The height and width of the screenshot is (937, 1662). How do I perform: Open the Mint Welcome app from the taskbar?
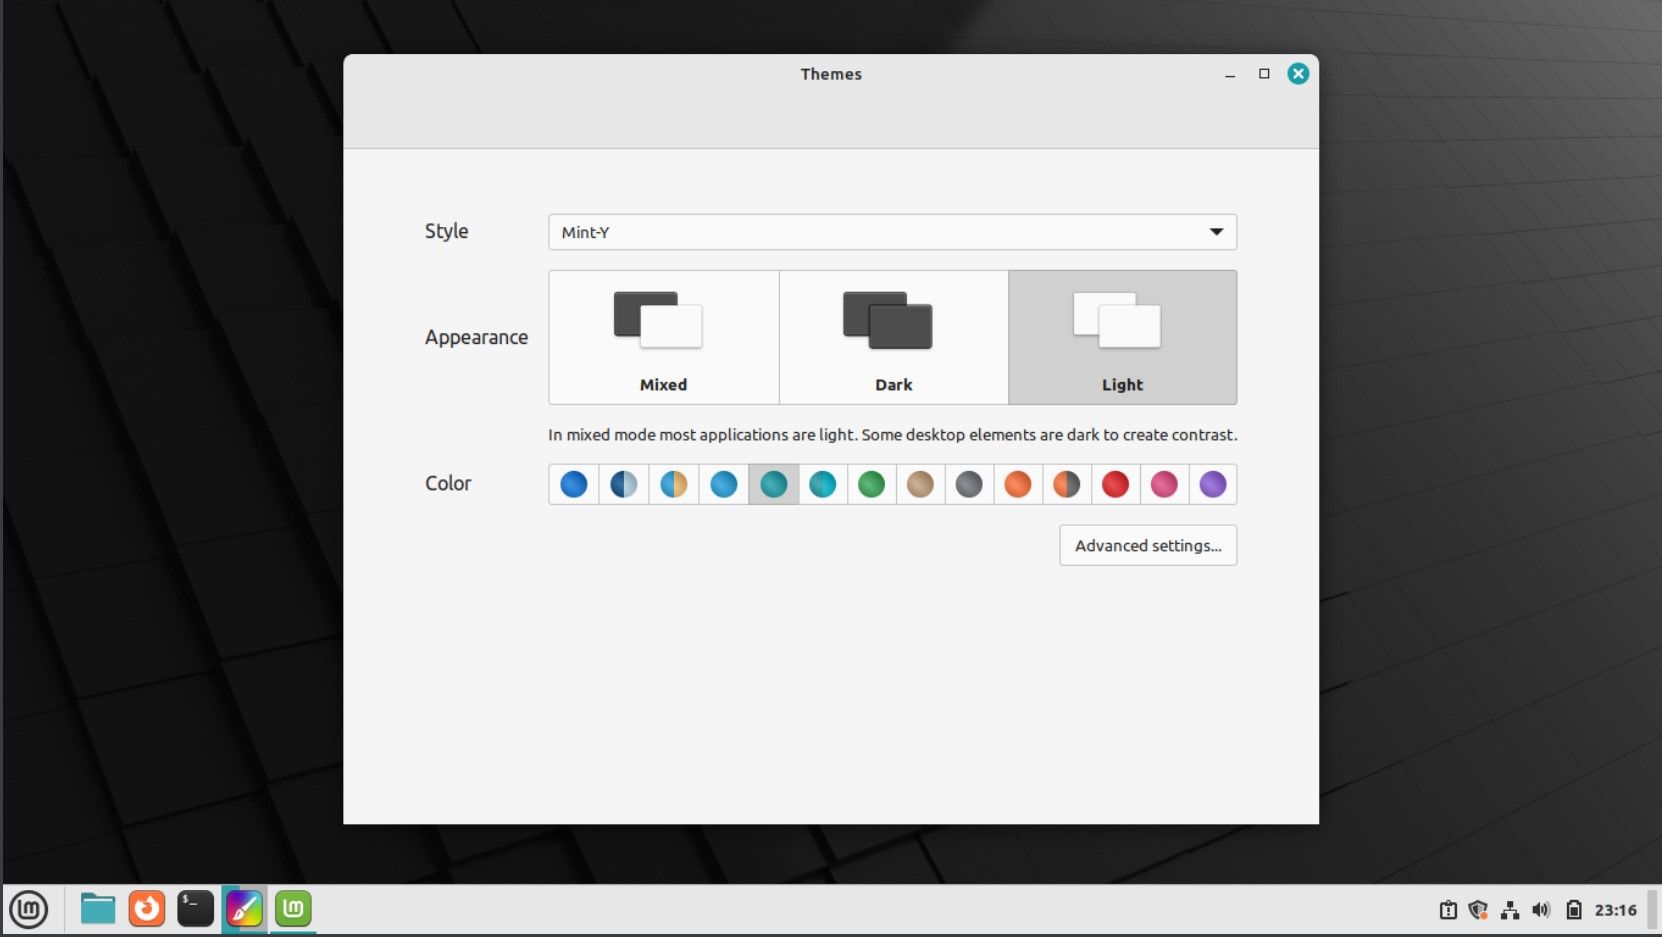[291, 909]
